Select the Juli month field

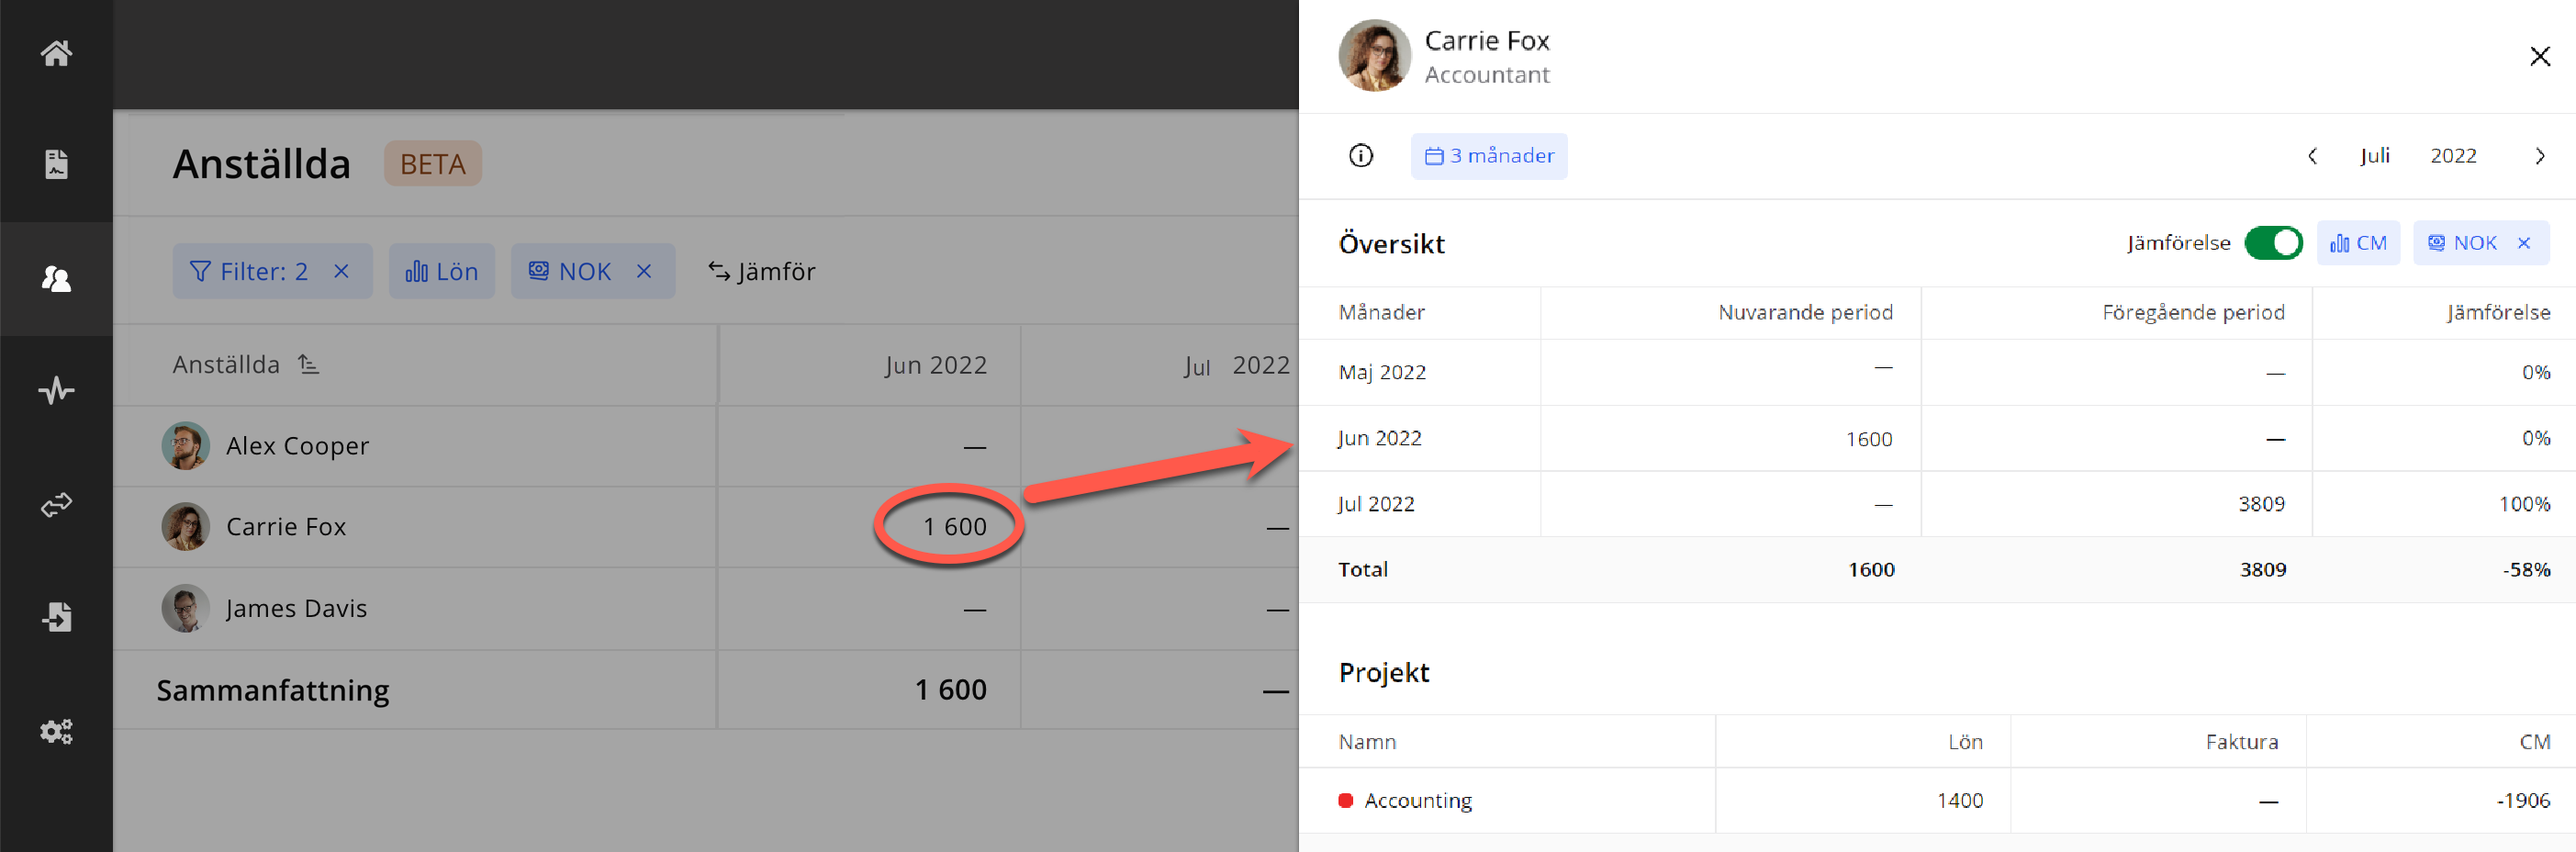2375,155
